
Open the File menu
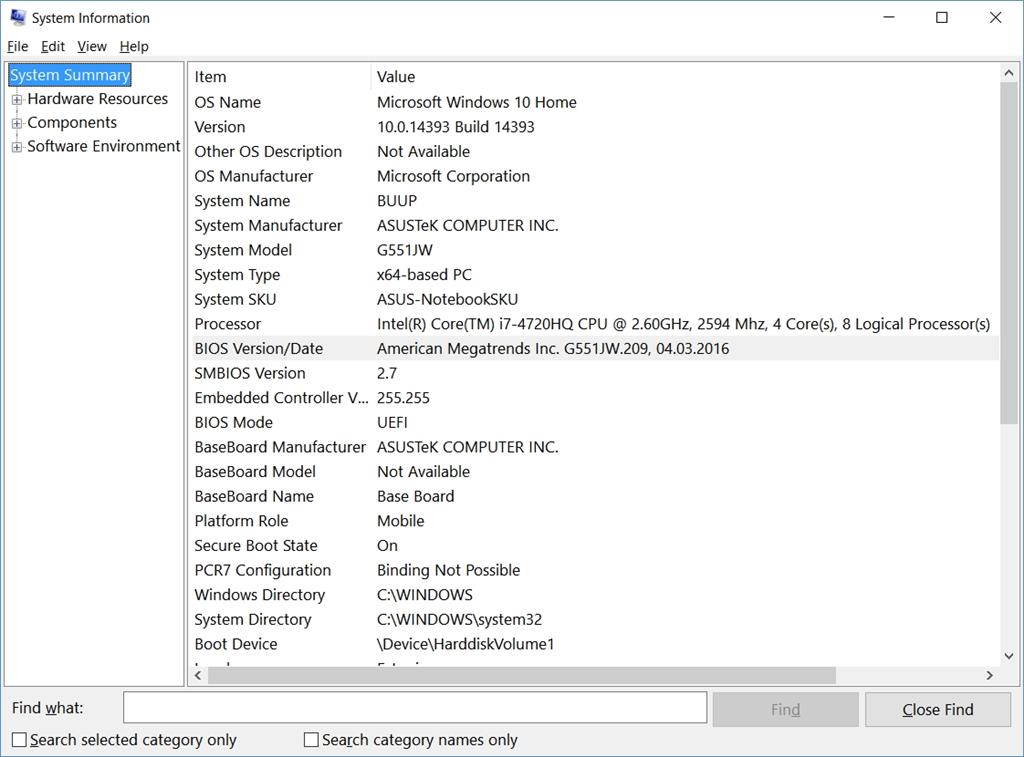pos(18,46)
